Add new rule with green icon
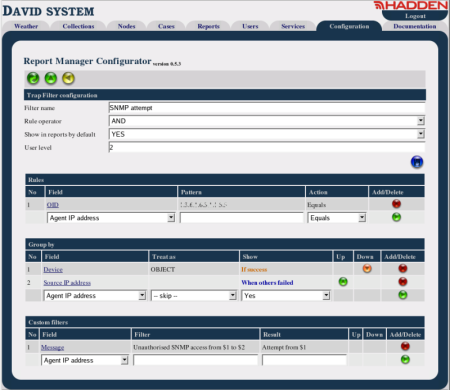The width and height of the screenshot is (450, 390). pos(396,217)
